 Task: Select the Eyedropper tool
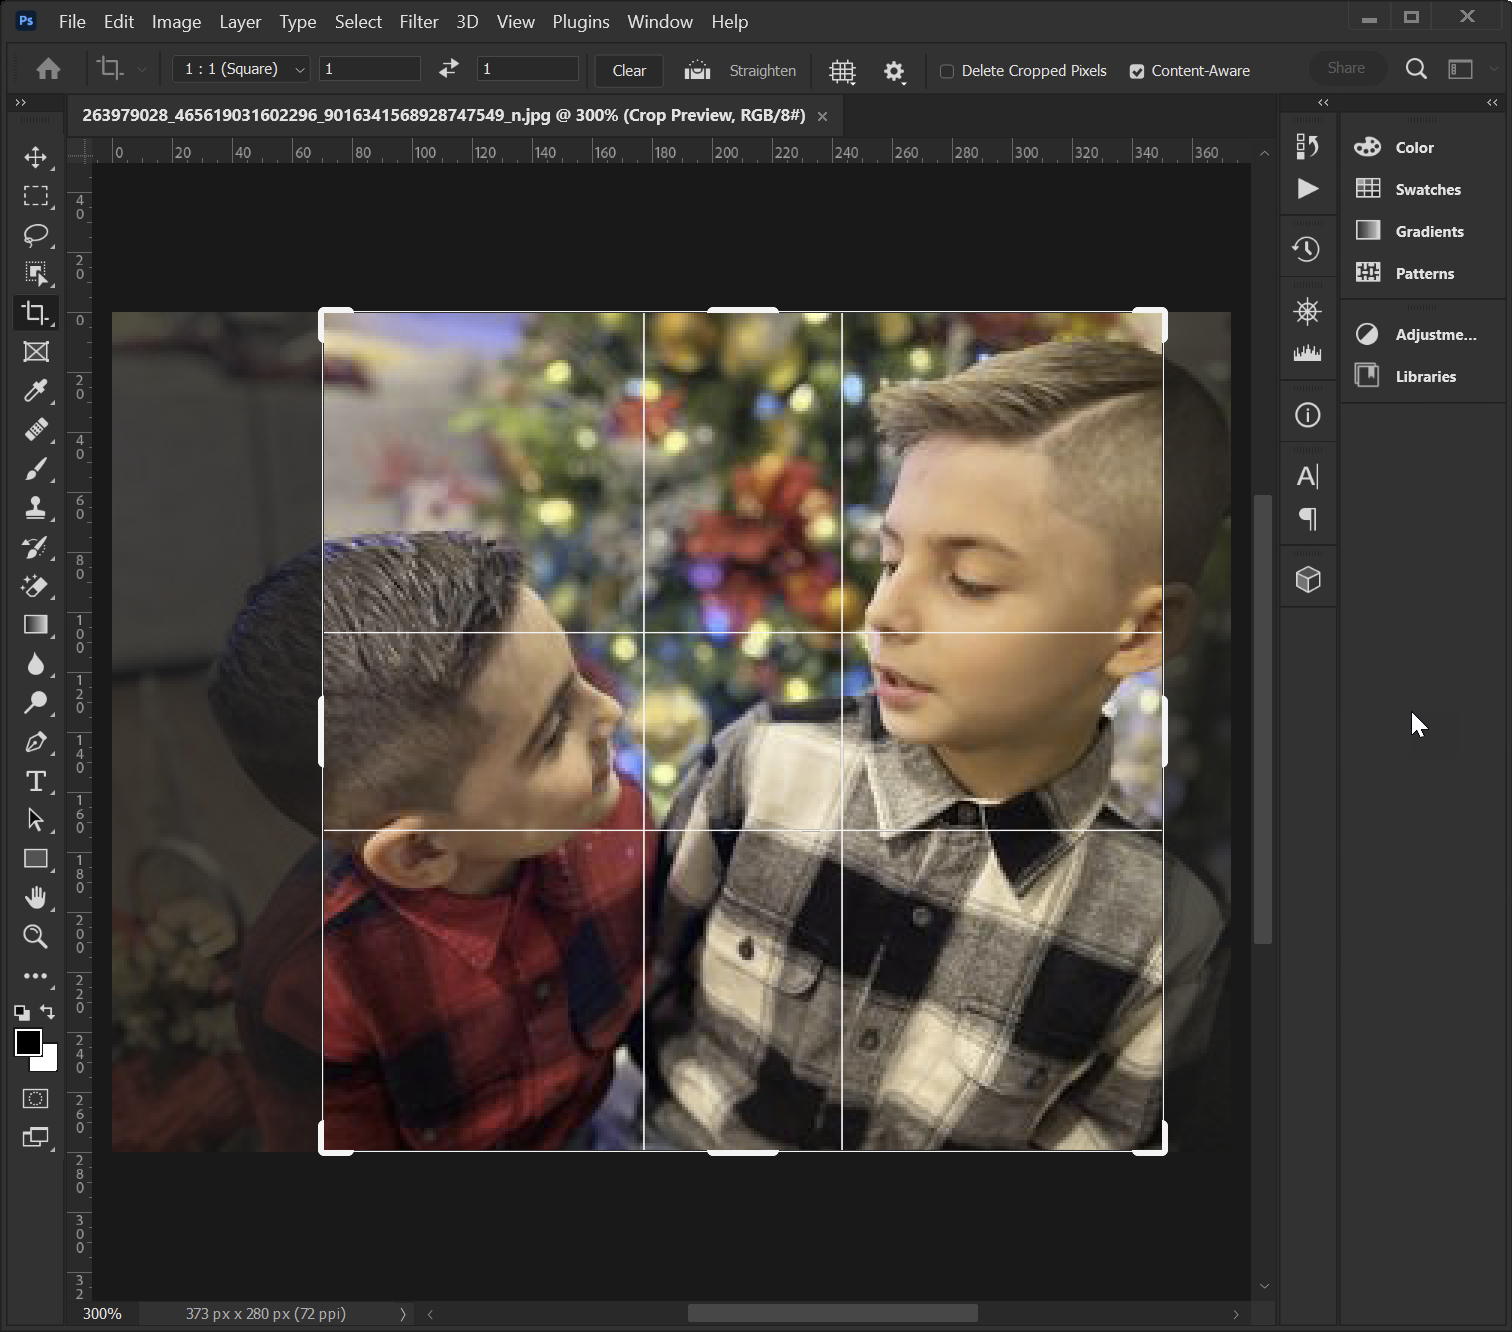point(35,391)
